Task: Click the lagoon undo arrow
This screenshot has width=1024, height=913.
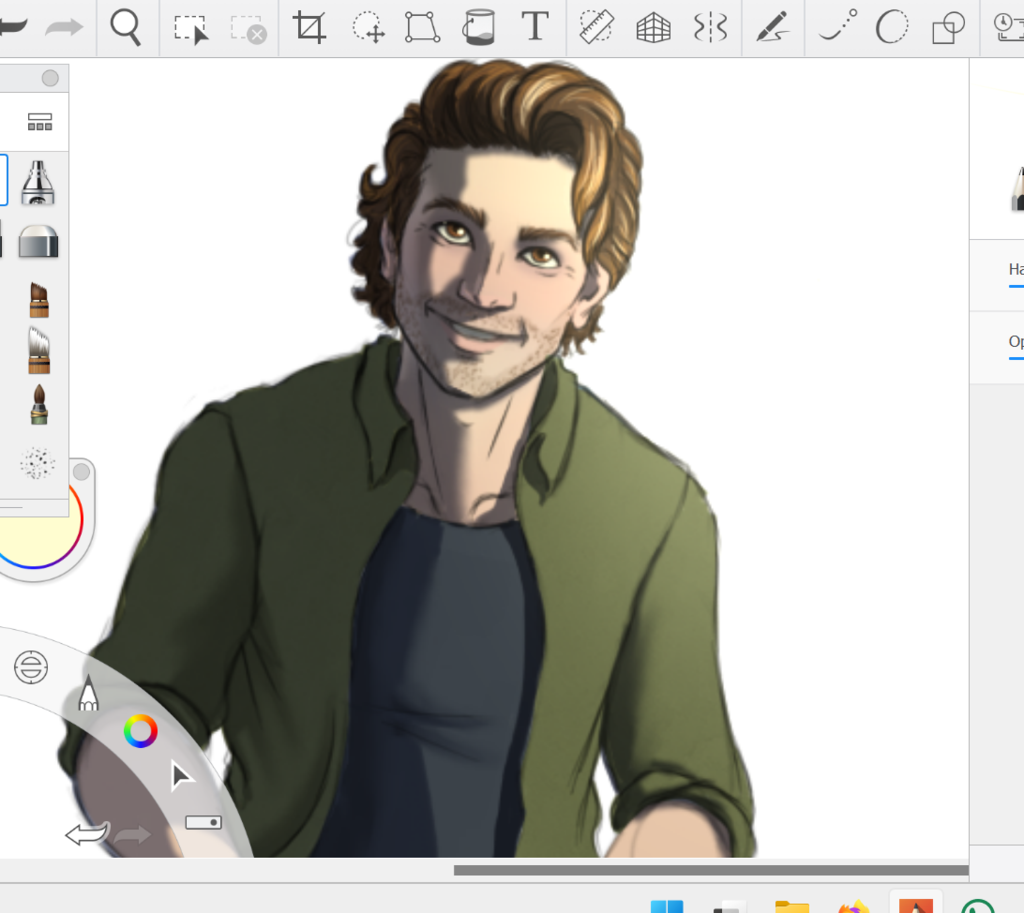Action: point(88,834)
